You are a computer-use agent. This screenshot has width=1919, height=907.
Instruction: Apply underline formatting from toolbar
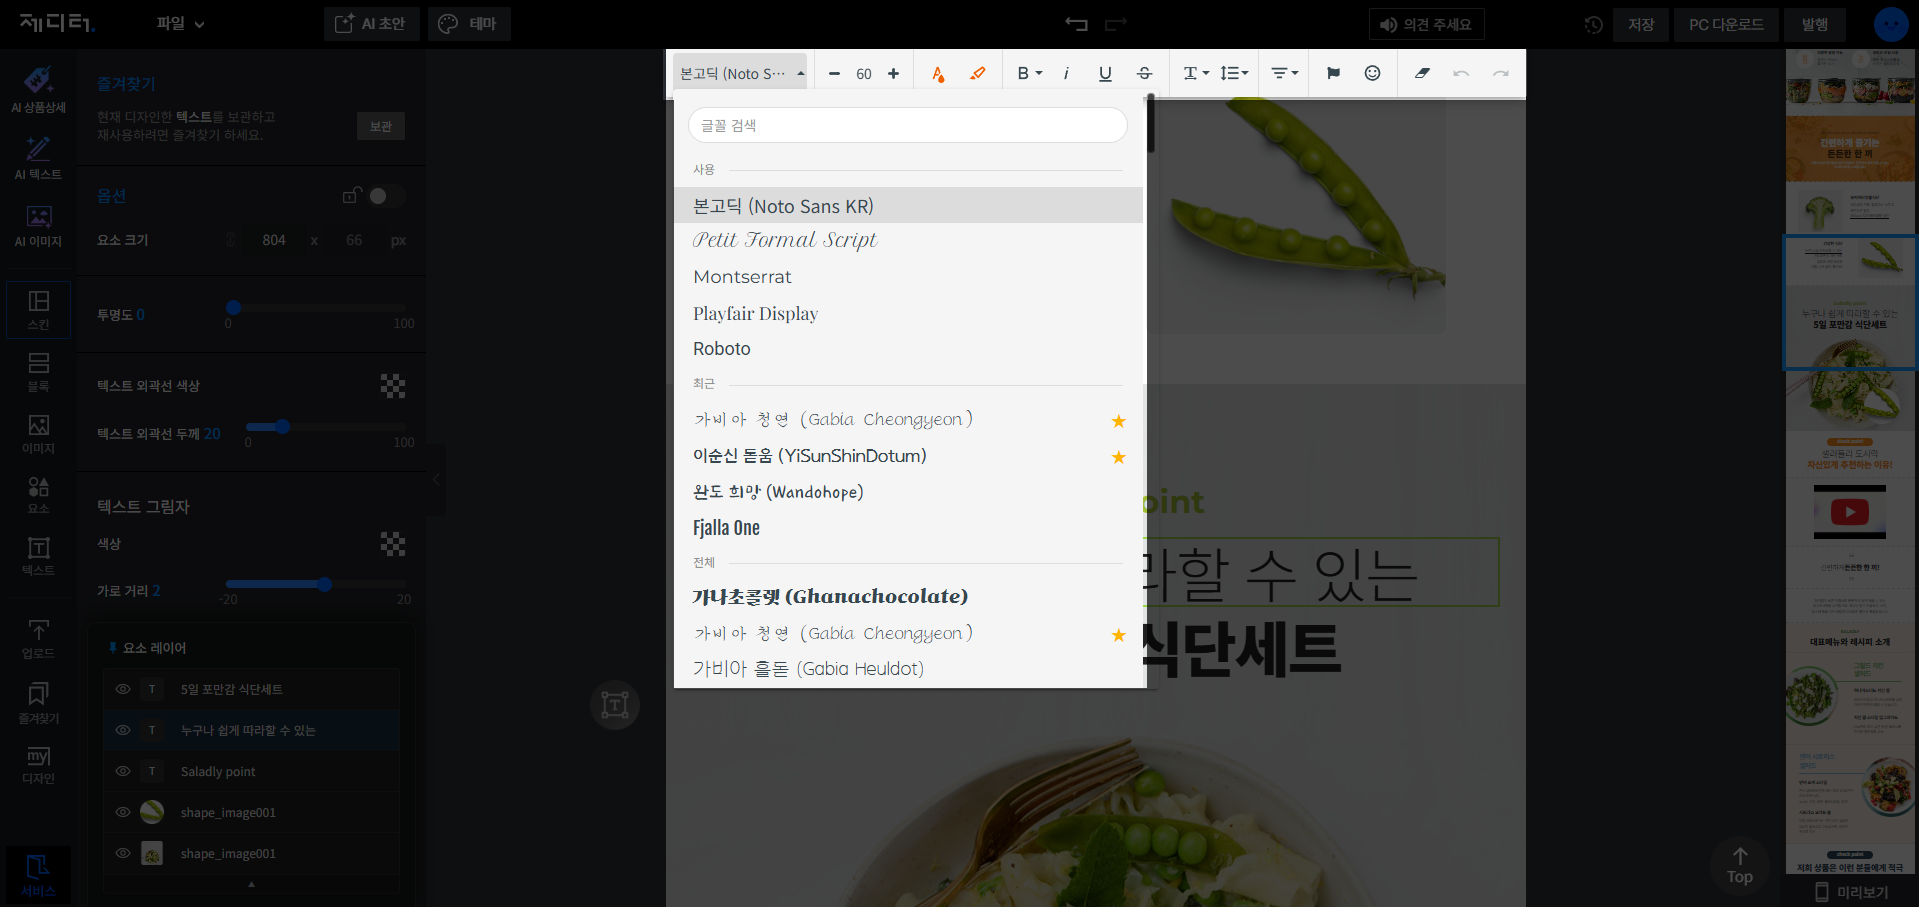[x=1105, y=73]
